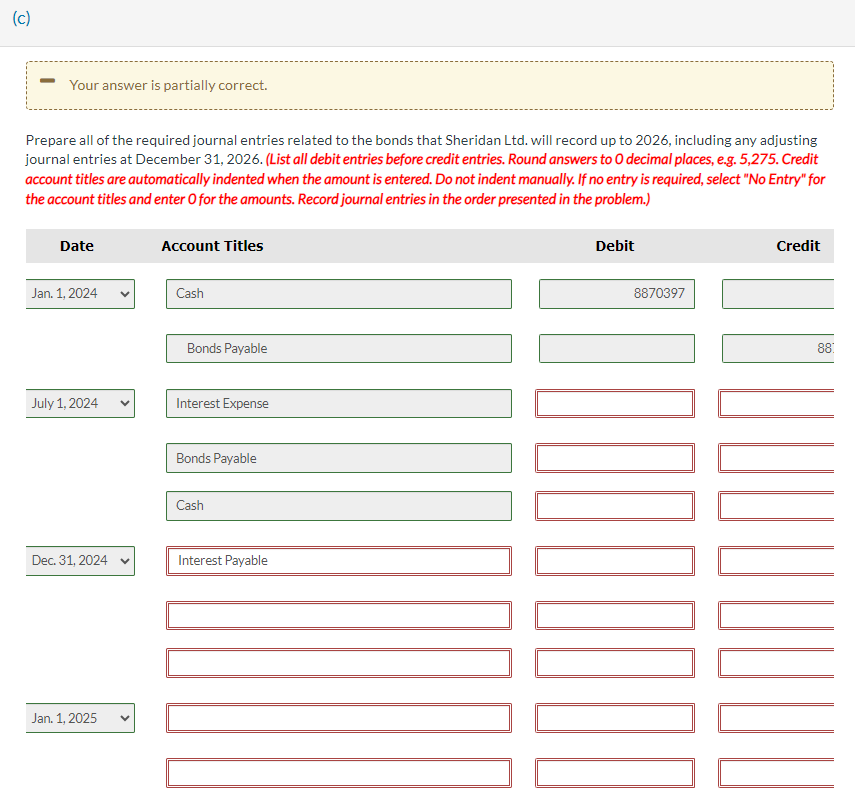
Task: Click the empty account title field beside Jan. 1, 2025
Action: [x=339, y=718]
